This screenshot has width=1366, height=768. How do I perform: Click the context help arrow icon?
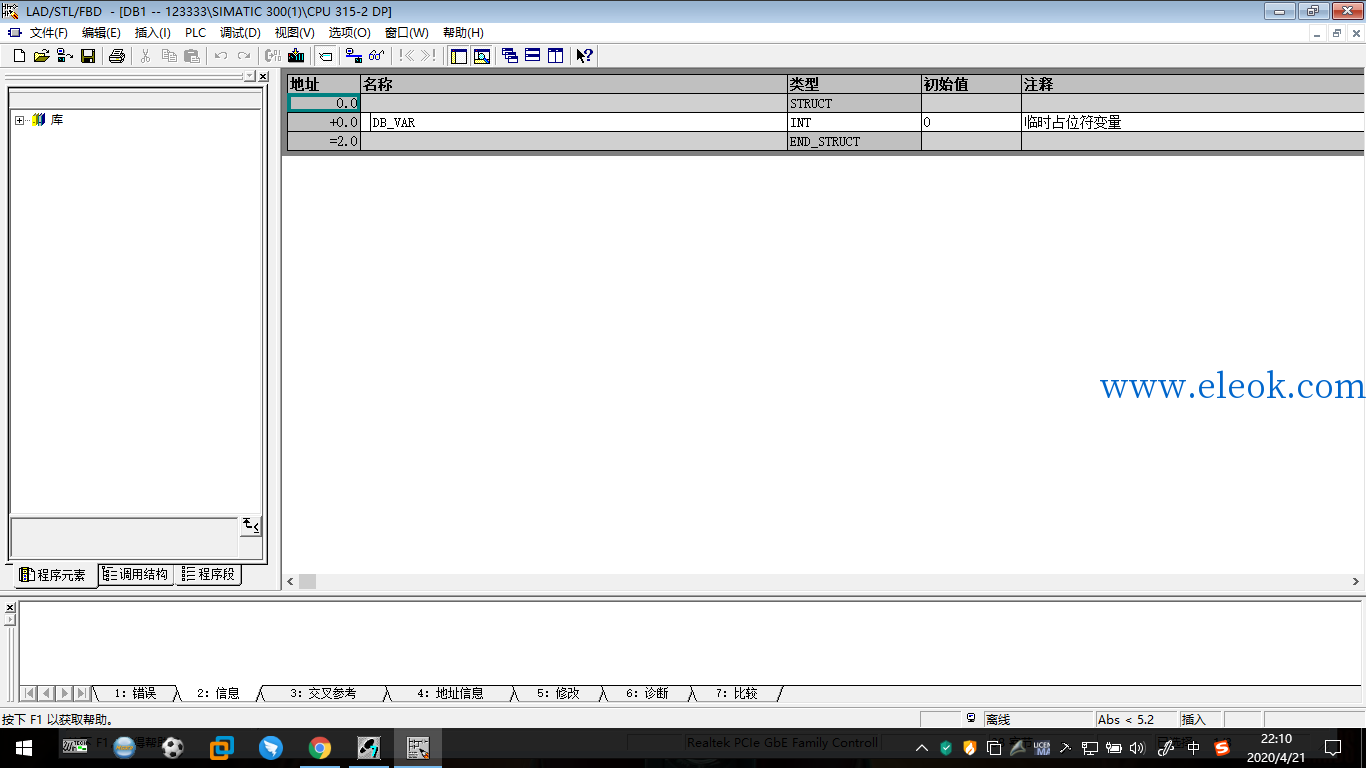click(585, 56)
